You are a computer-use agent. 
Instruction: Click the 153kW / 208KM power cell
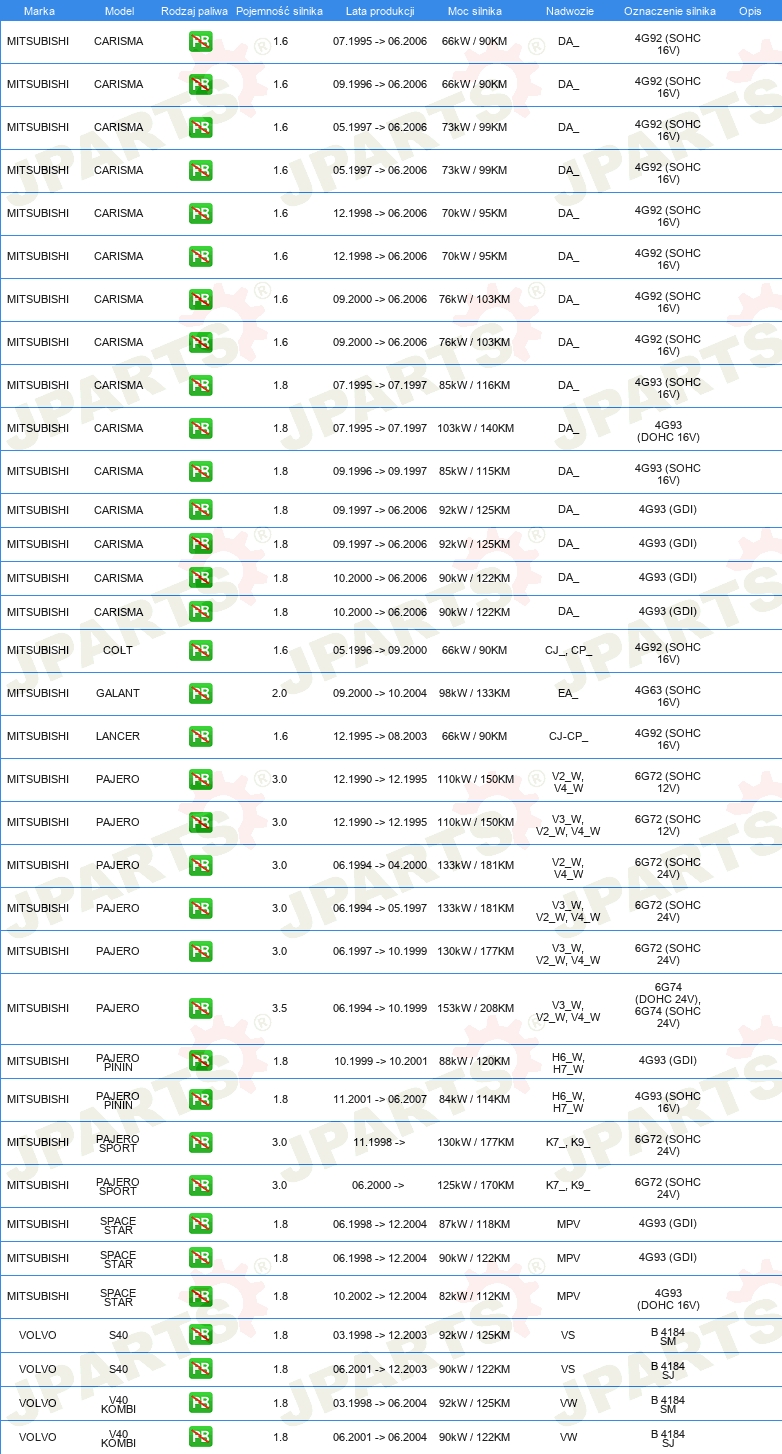pos(474,1008)
